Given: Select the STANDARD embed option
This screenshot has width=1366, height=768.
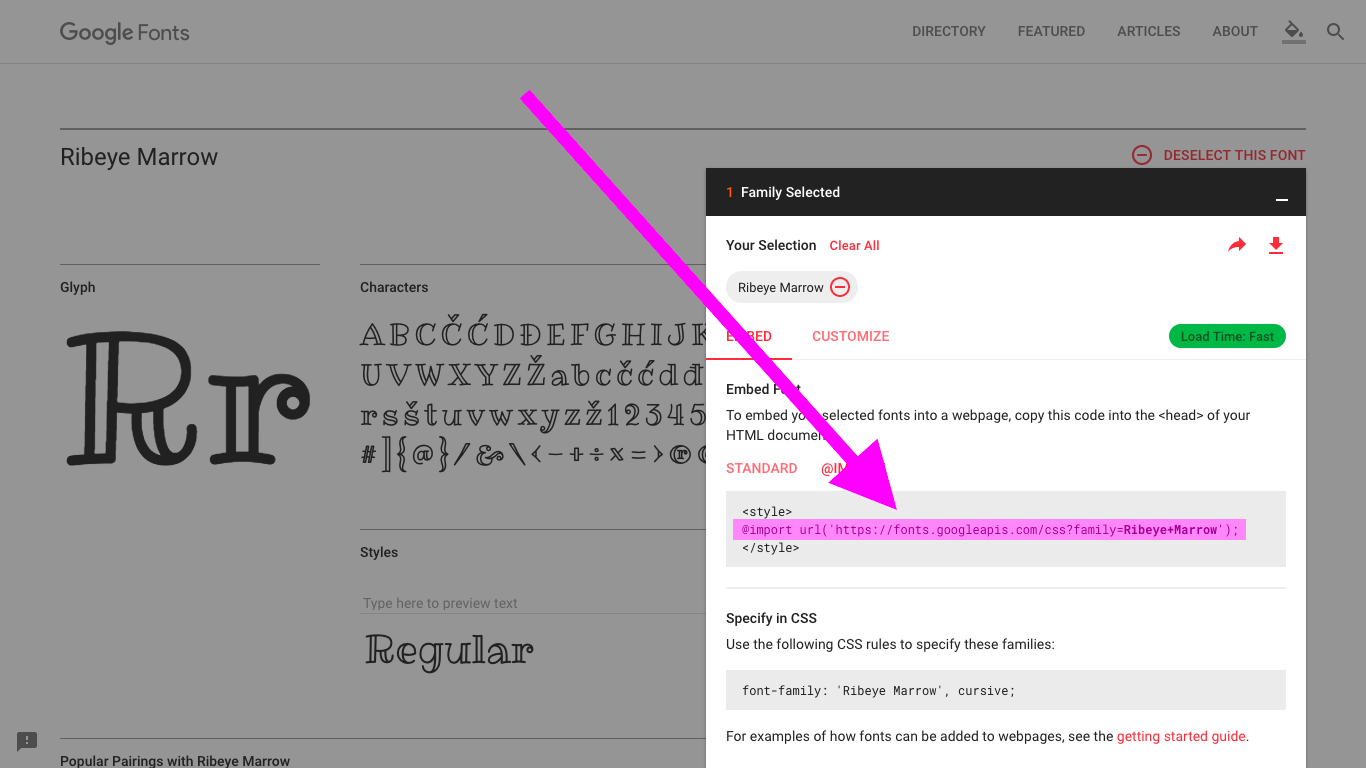Looking at the screenshot, I should [762, 468].
